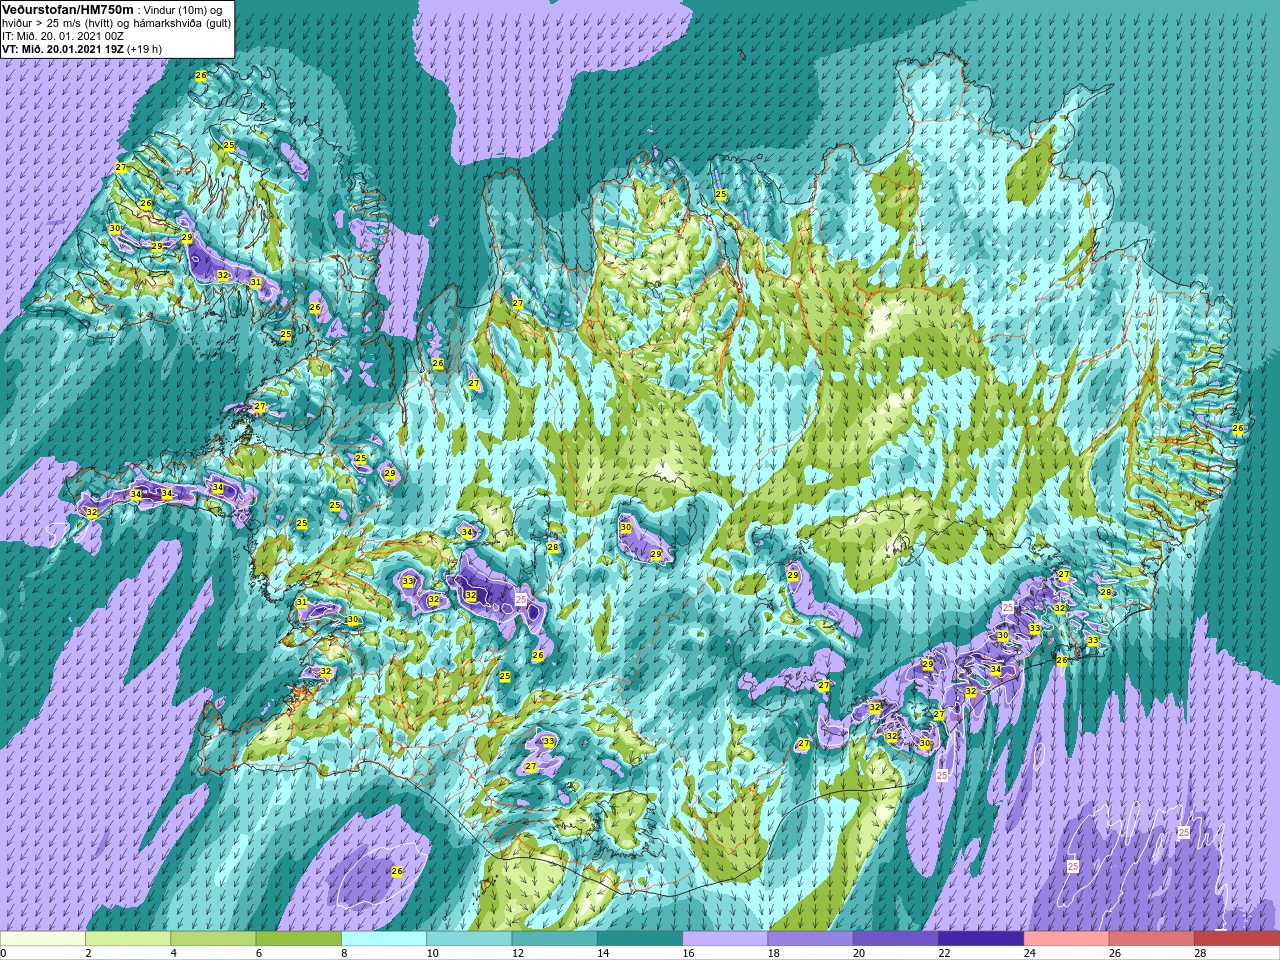Click the color scale tick label '8'
Viewport: 1280px width, 960px height.
point(345,953)
